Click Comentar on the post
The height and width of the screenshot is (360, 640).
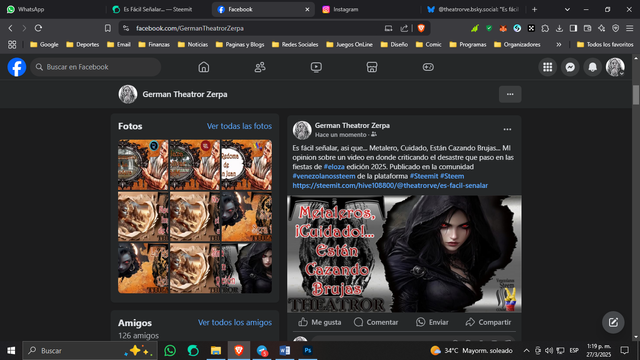pos(376,322)
